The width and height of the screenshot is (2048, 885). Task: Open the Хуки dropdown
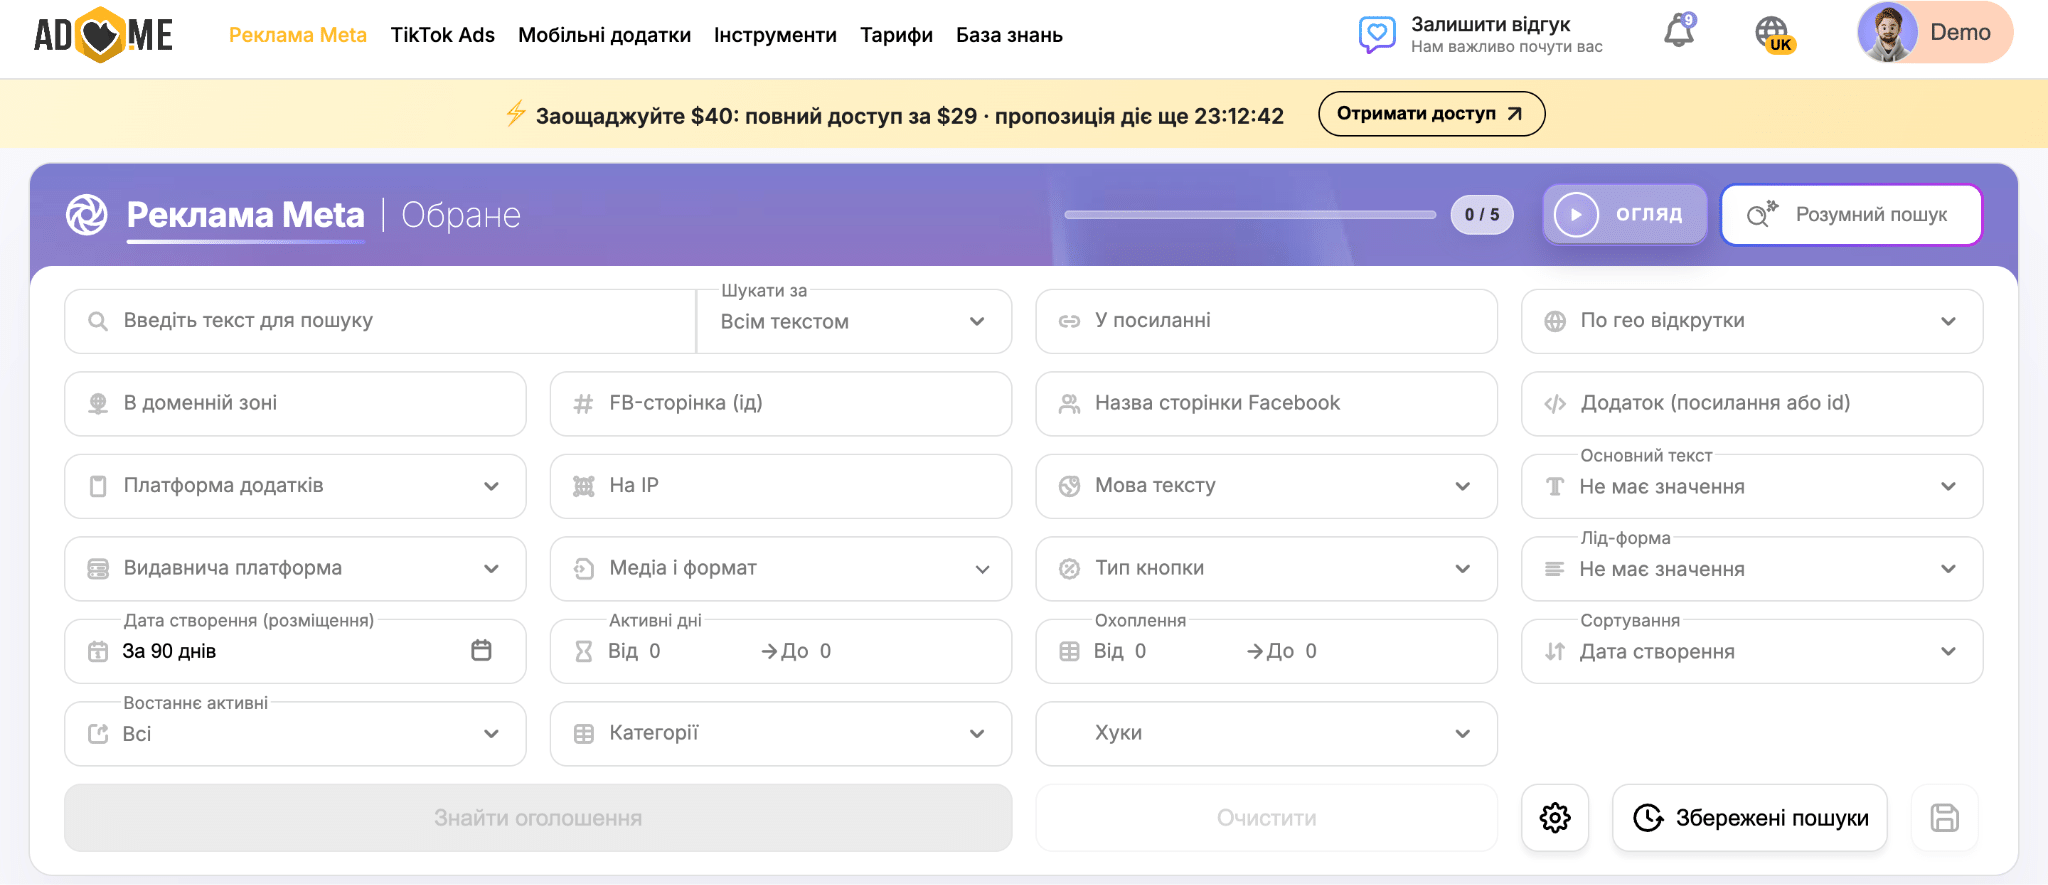(x=1266, y=733)
